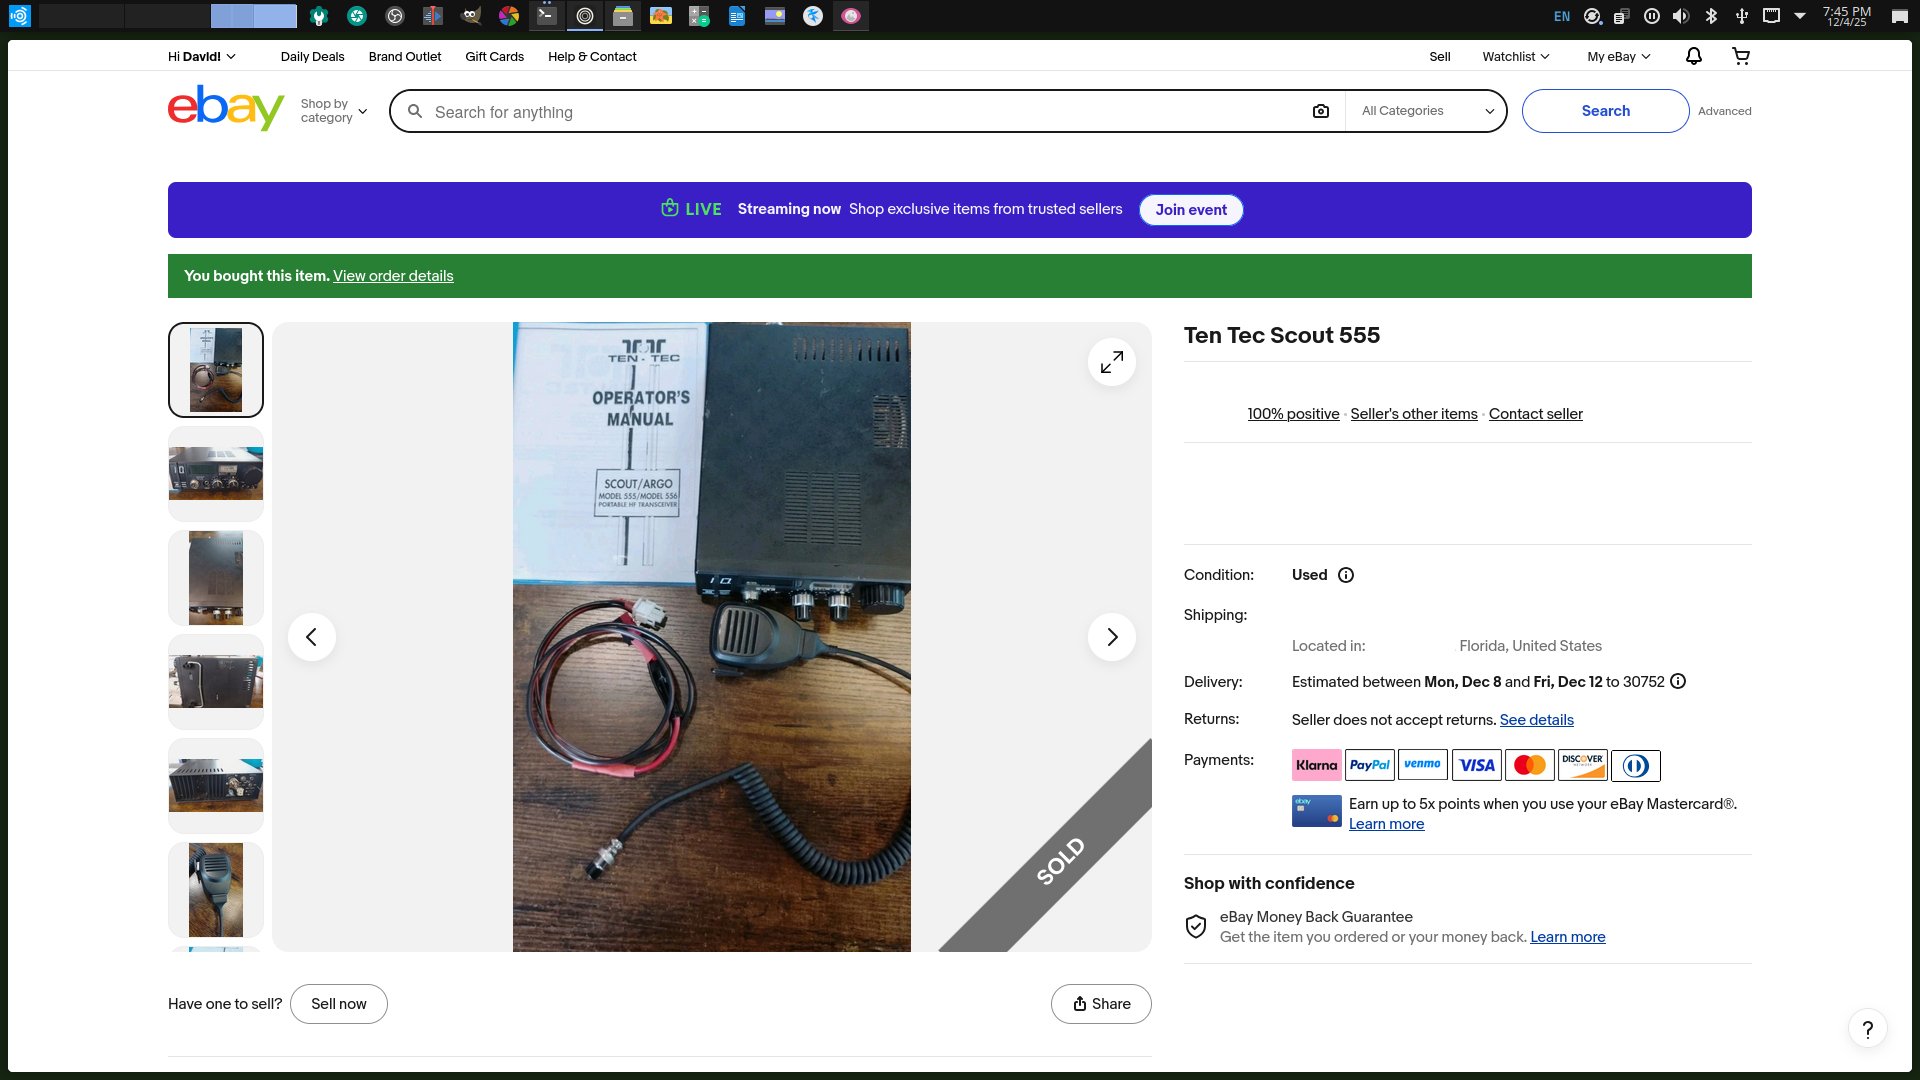The width and height of the screenshot is (1920, 1080).
Task: Open Gift Cards menu item
Action: click(x=494, y=57)
